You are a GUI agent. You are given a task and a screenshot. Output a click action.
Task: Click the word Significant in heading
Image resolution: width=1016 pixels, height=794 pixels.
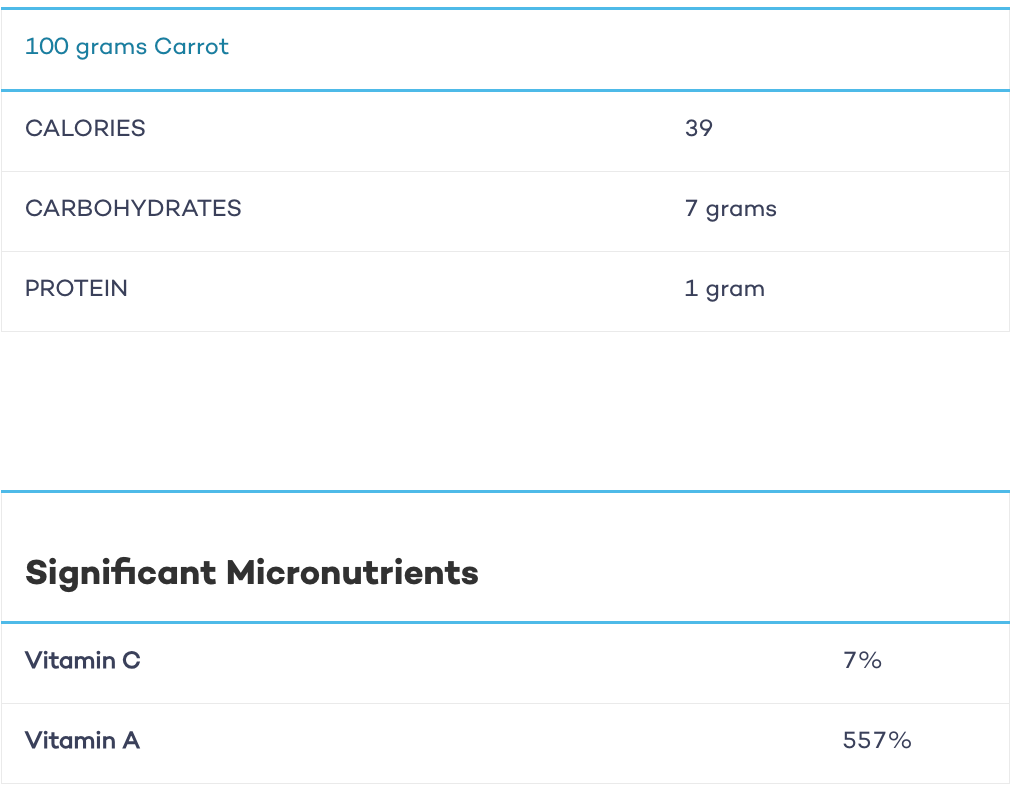(x=121, y=574)
